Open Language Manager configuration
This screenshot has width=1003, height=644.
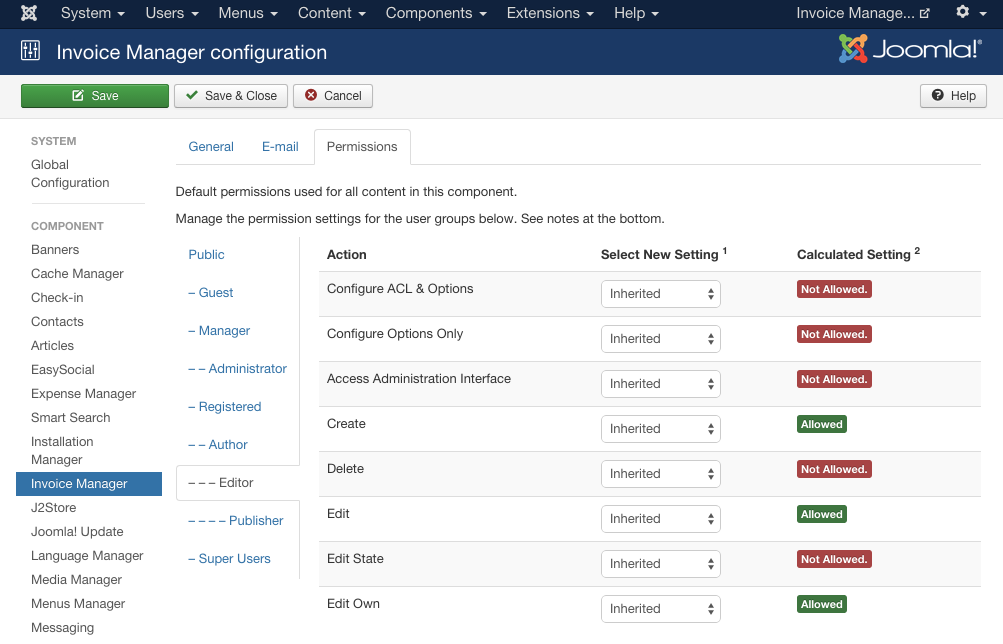tap(87, 556)
